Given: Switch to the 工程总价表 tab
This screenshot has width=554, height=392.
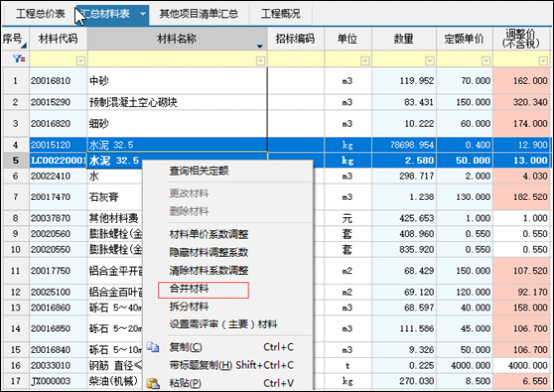Looking at the screenshot, I should tap(40, 14).
